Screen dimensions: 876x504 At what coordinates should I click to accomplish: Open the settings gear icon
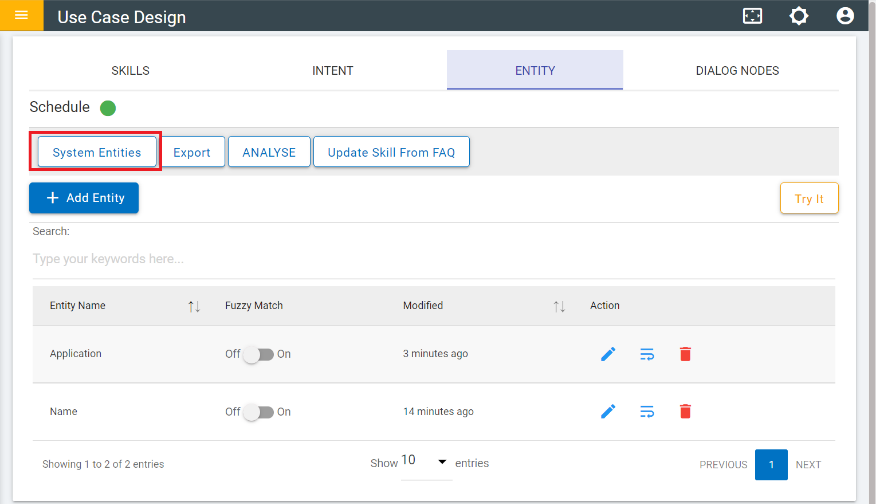click(798, 16)
